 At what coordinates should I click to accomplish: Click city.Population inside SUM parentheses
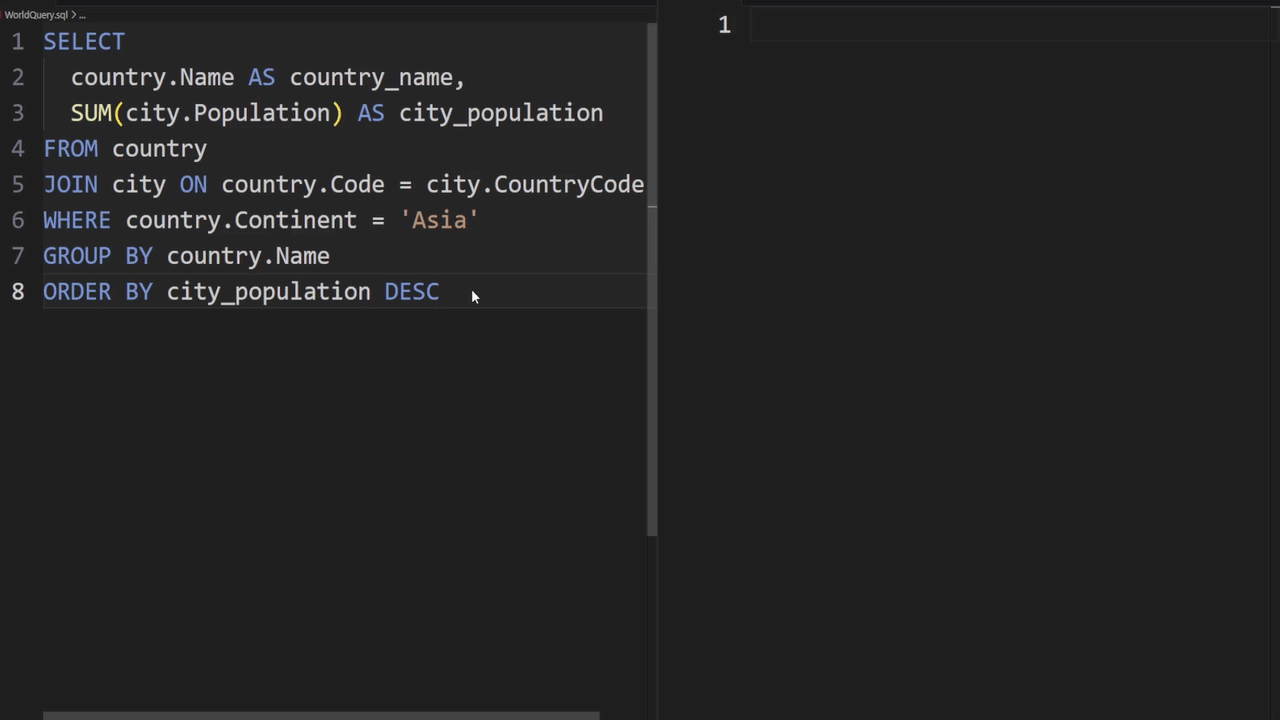227,113
